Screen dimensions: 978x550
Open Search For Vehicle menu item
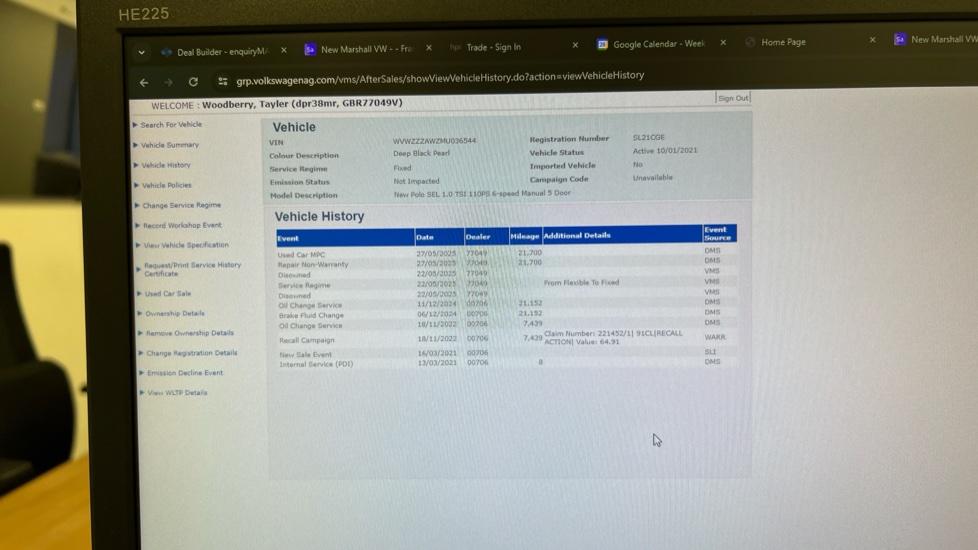[171, 125]
